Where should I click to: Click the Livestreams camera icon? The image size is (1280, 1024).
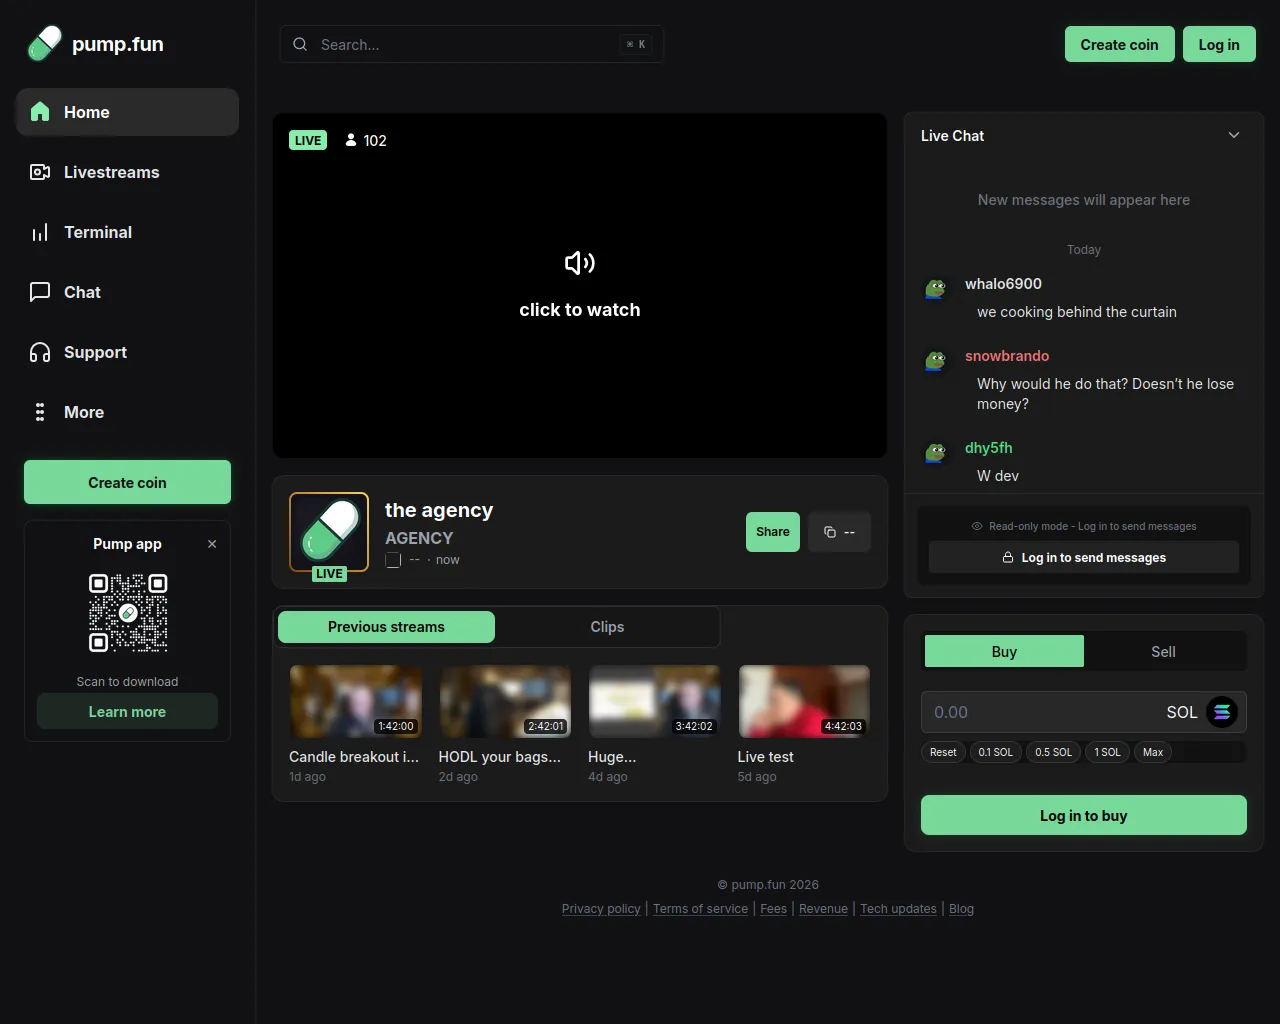click(x=40, y=172)
